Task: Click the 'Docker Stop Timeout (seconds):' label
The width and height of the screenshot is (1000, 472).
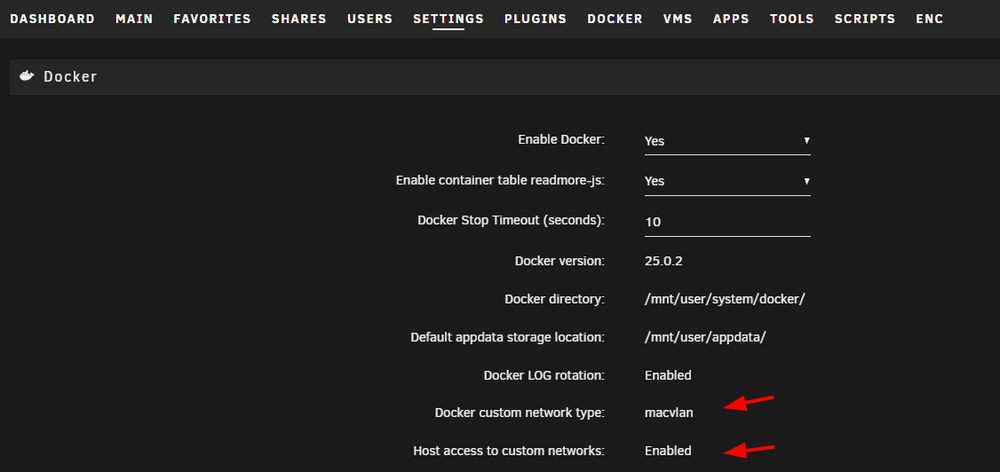Action: point(511,220)
